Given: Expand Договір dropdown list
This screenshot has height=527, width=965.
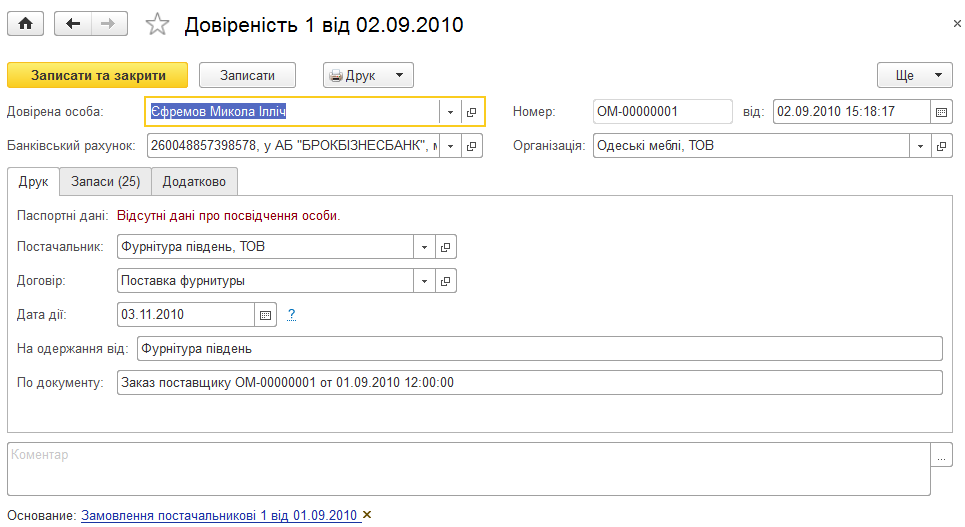Looking at the screenshot, I should point(424,281).
